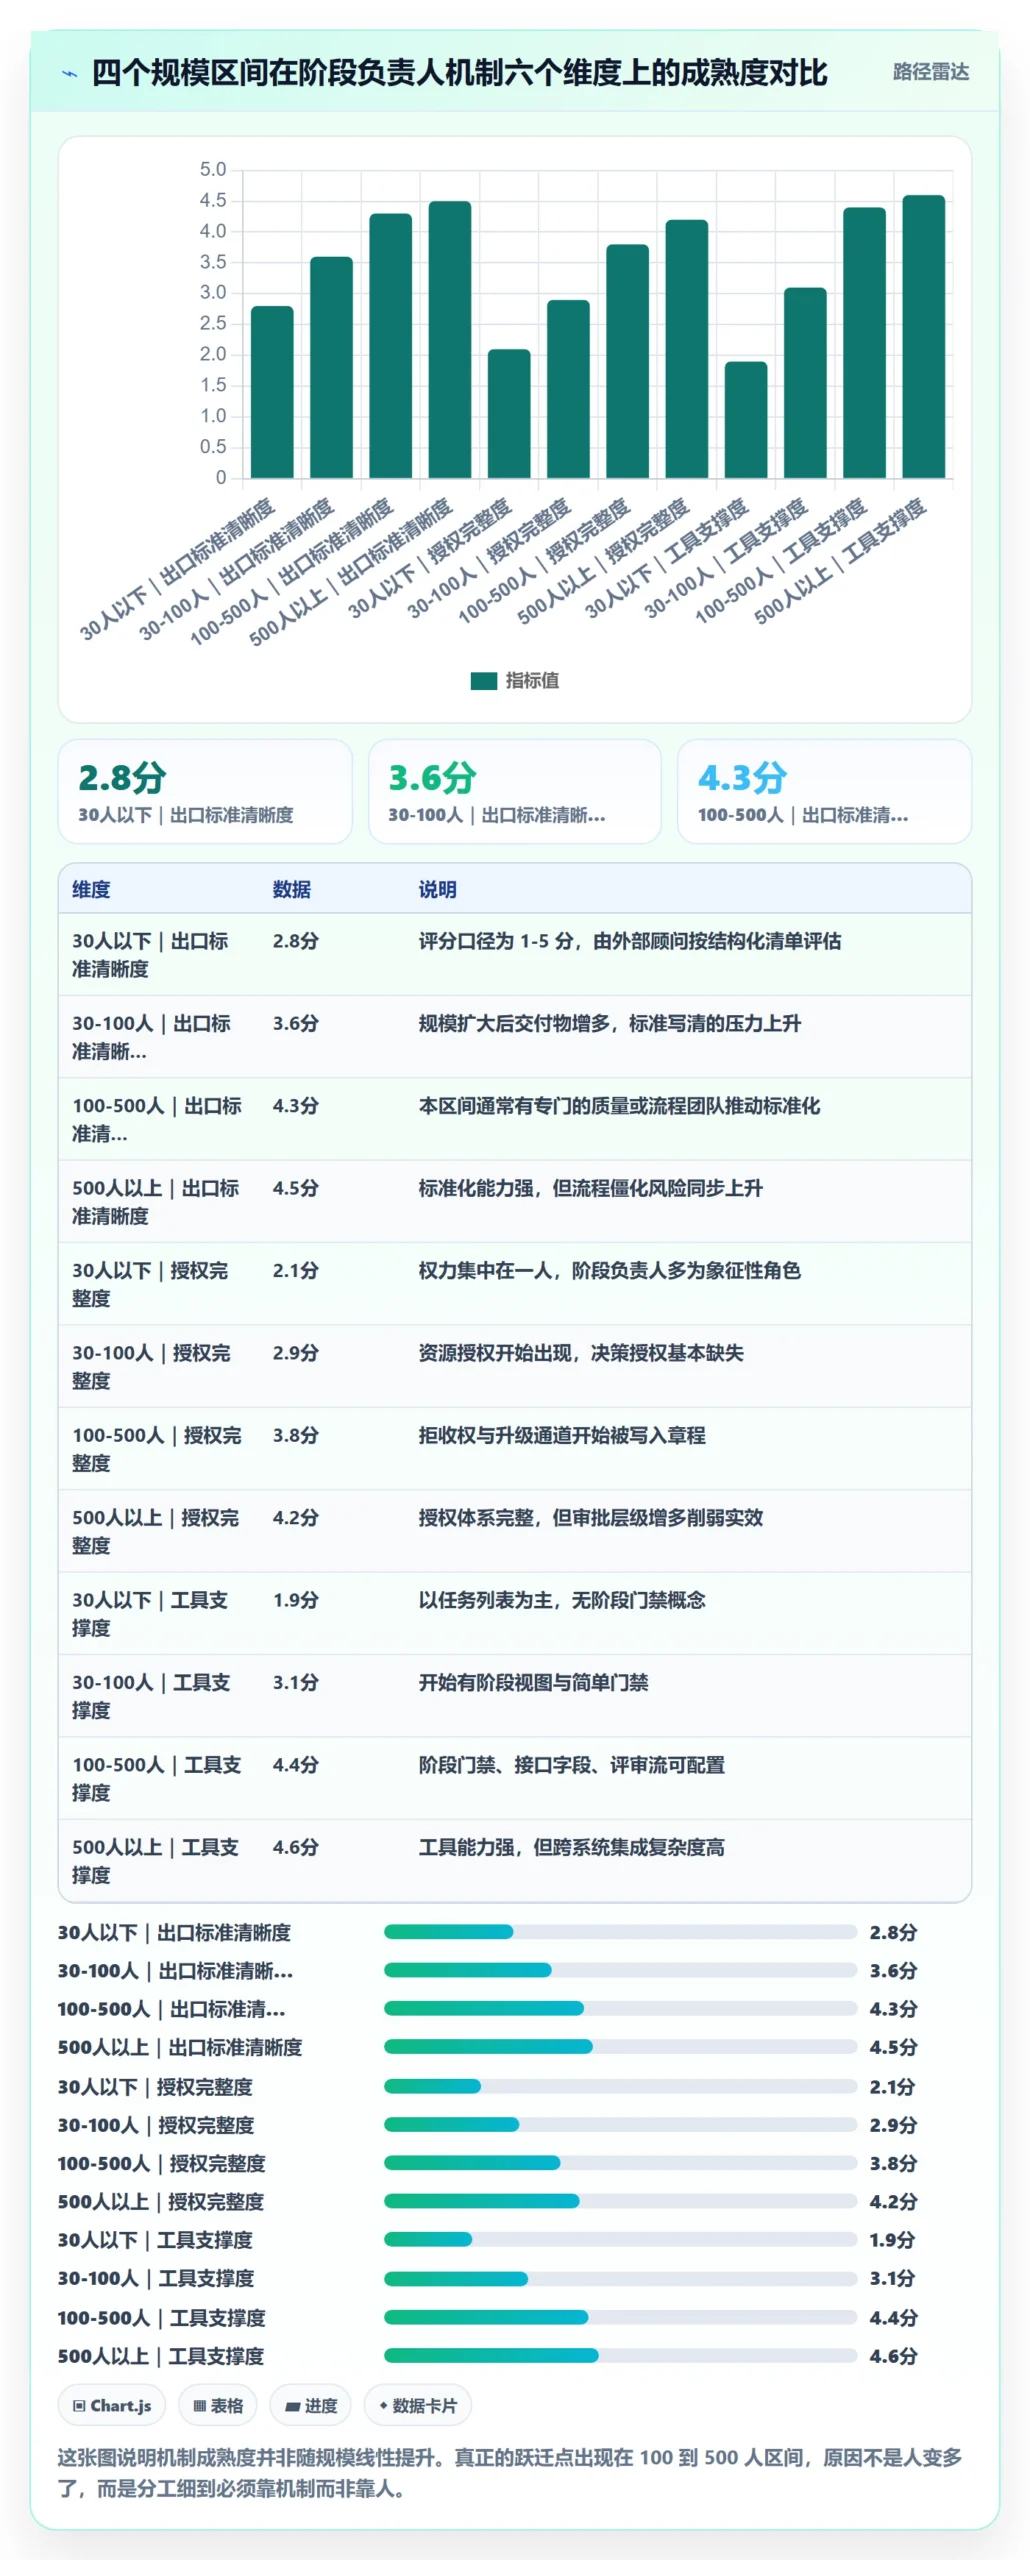
Task: Click the shortest chart bar, 30人以下 工具支撑度
Action: click(x=746, y=420)
